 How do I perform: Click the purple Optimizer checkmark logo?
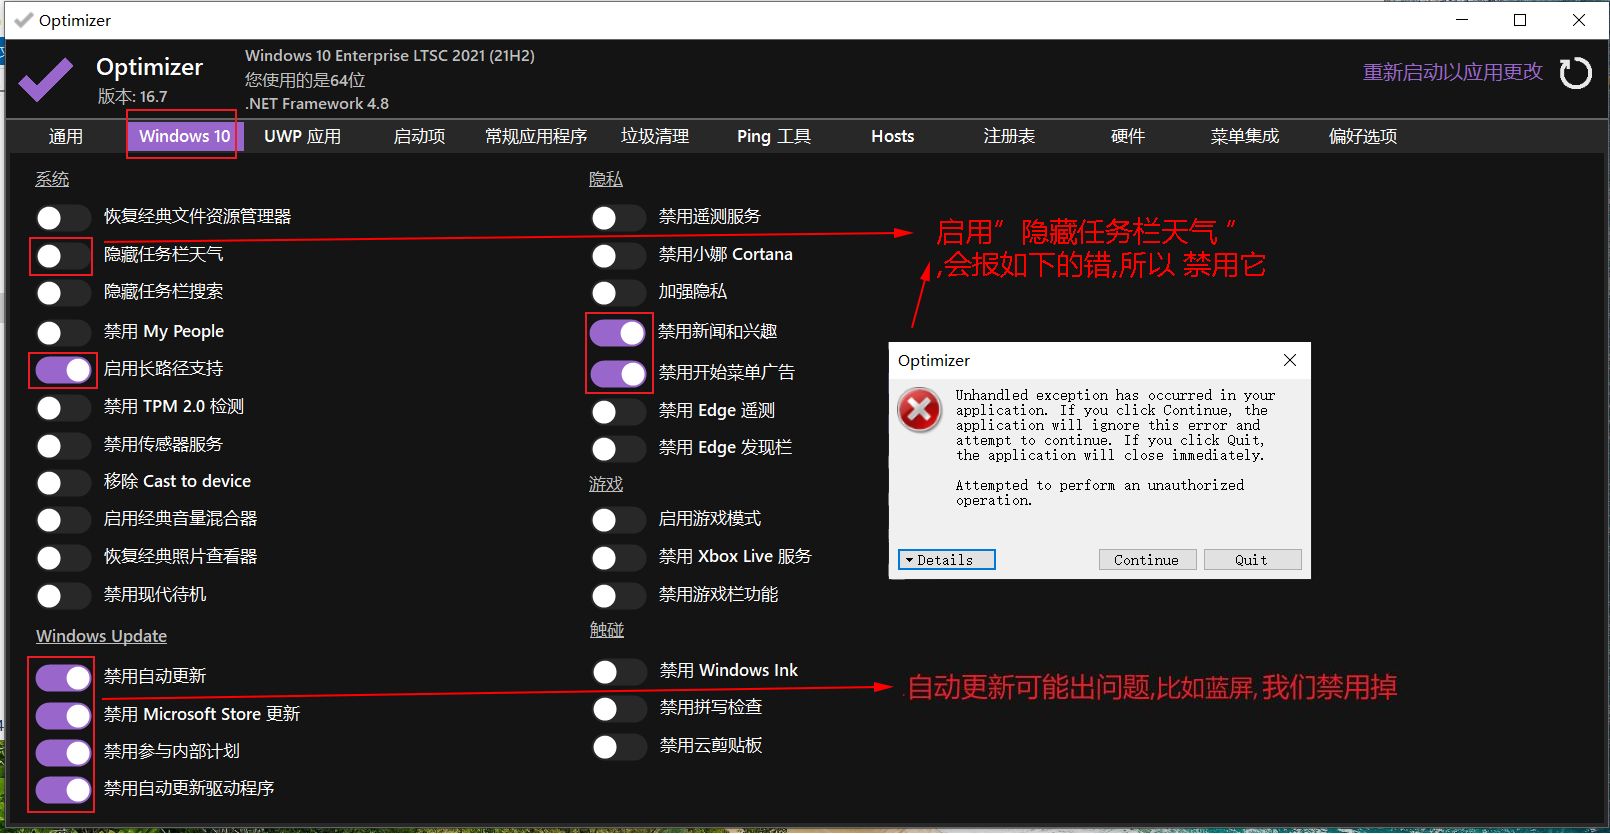[46, 79]
